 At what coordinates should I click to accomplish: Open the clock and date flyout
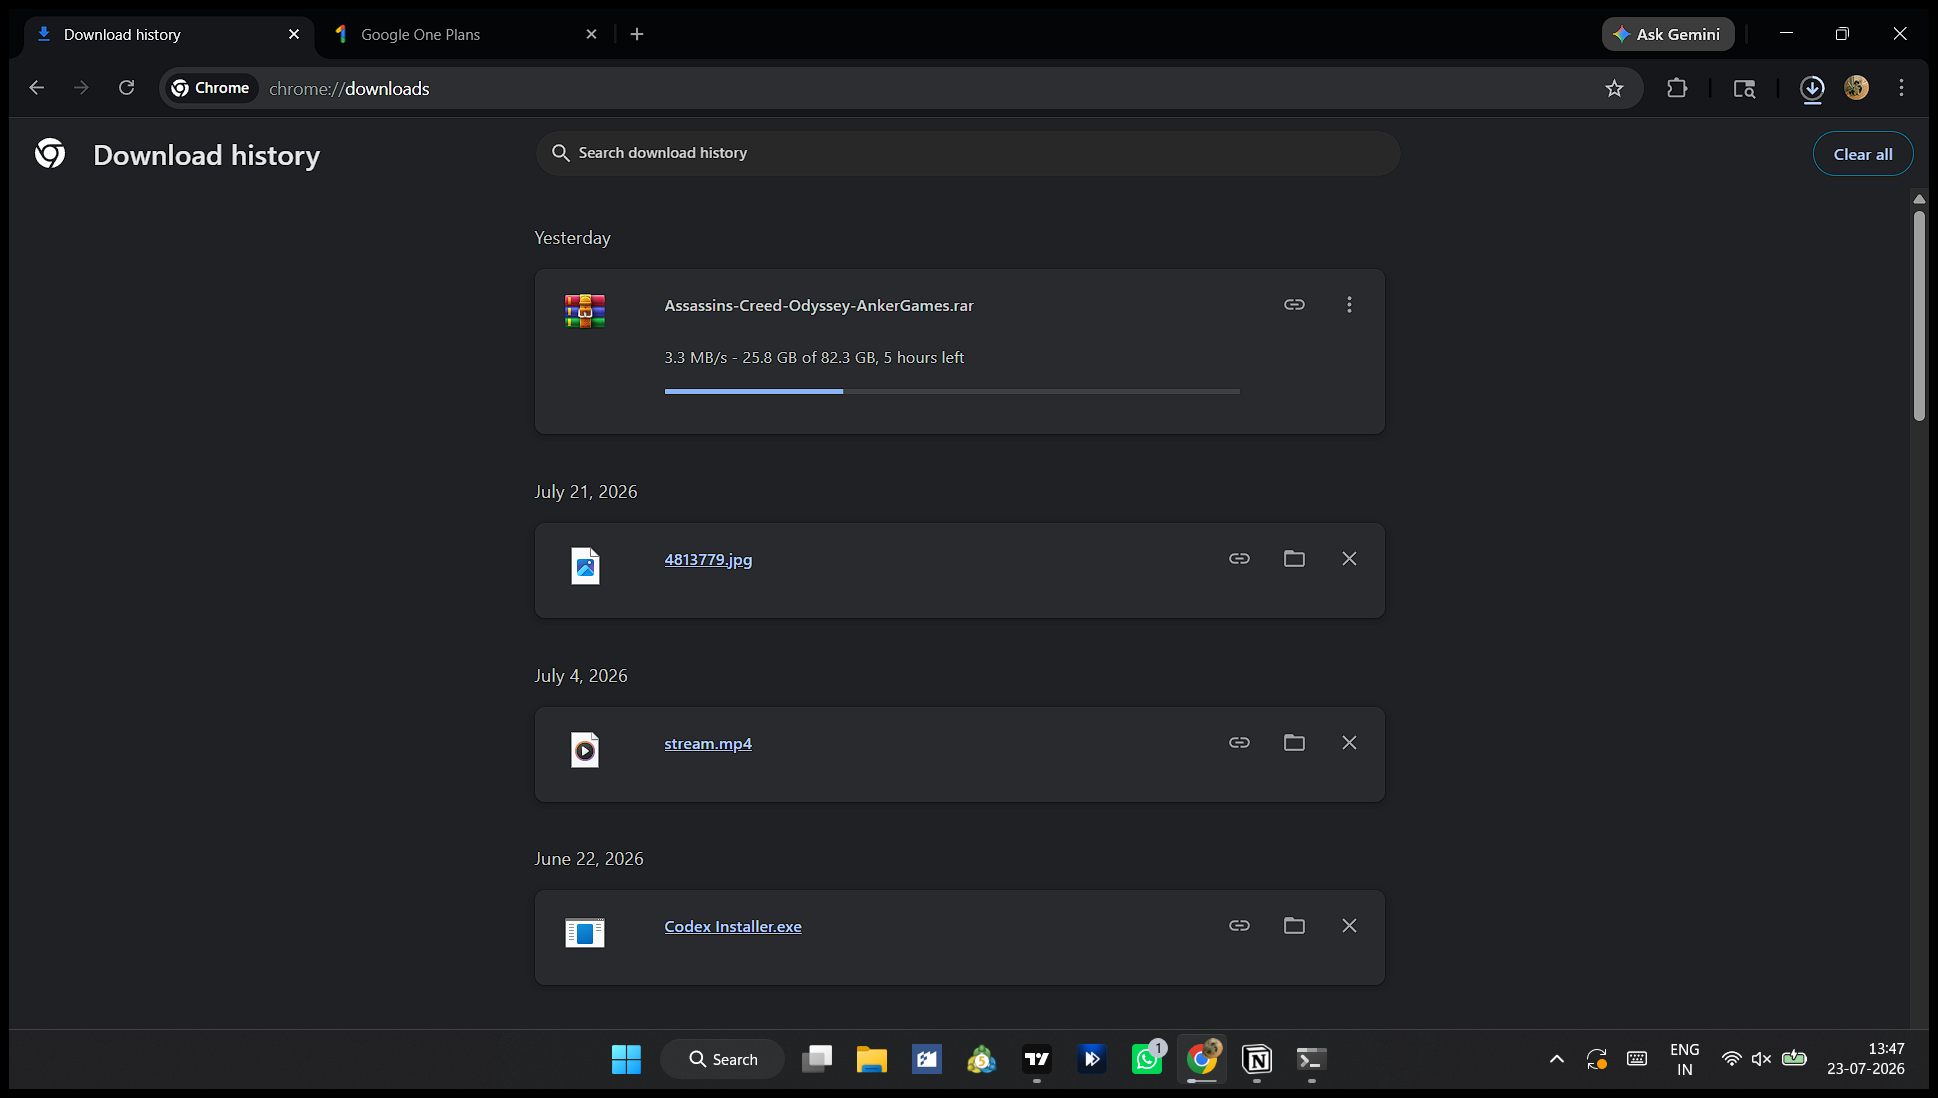1866,1059
